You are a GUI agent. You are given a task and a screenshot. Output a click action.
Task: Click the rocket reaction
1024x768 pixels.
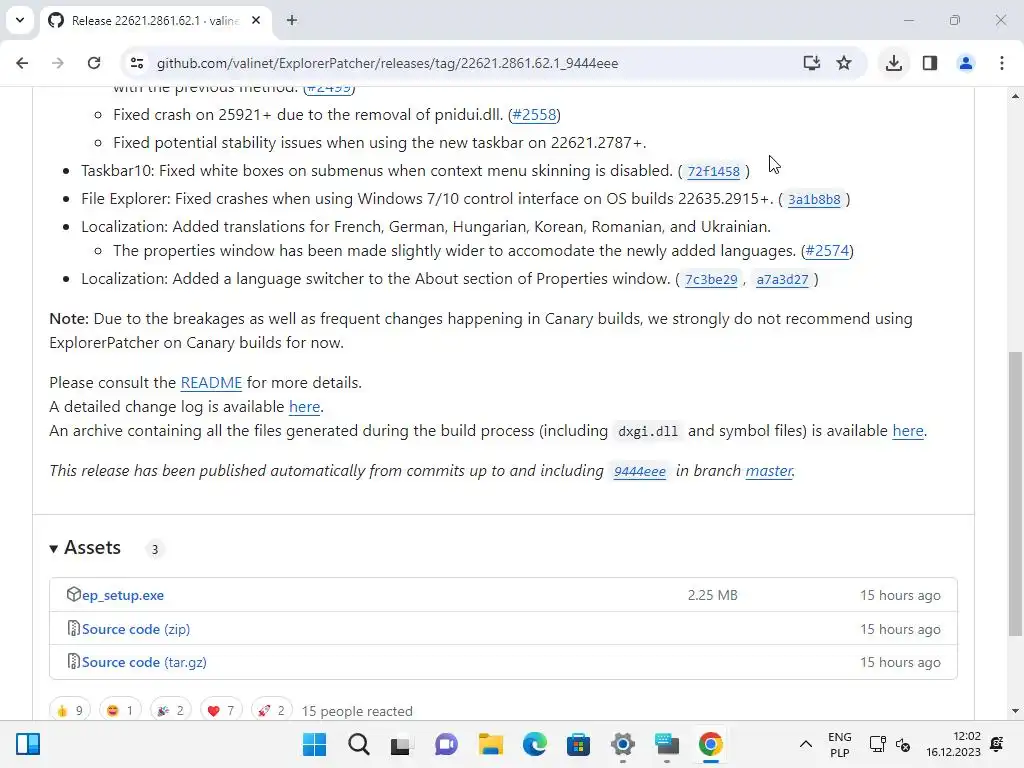point(271,711)
